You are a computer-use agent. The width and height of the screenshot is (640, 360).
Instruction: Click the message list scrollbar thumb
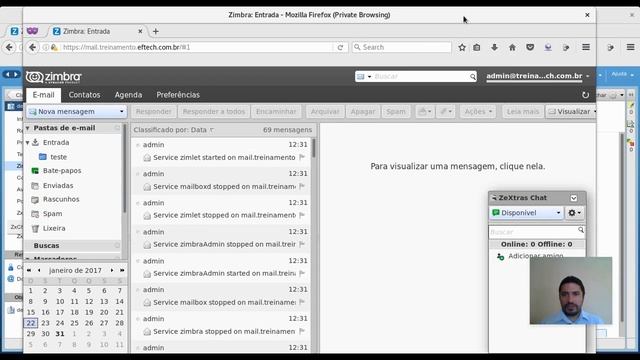[313, 148]
